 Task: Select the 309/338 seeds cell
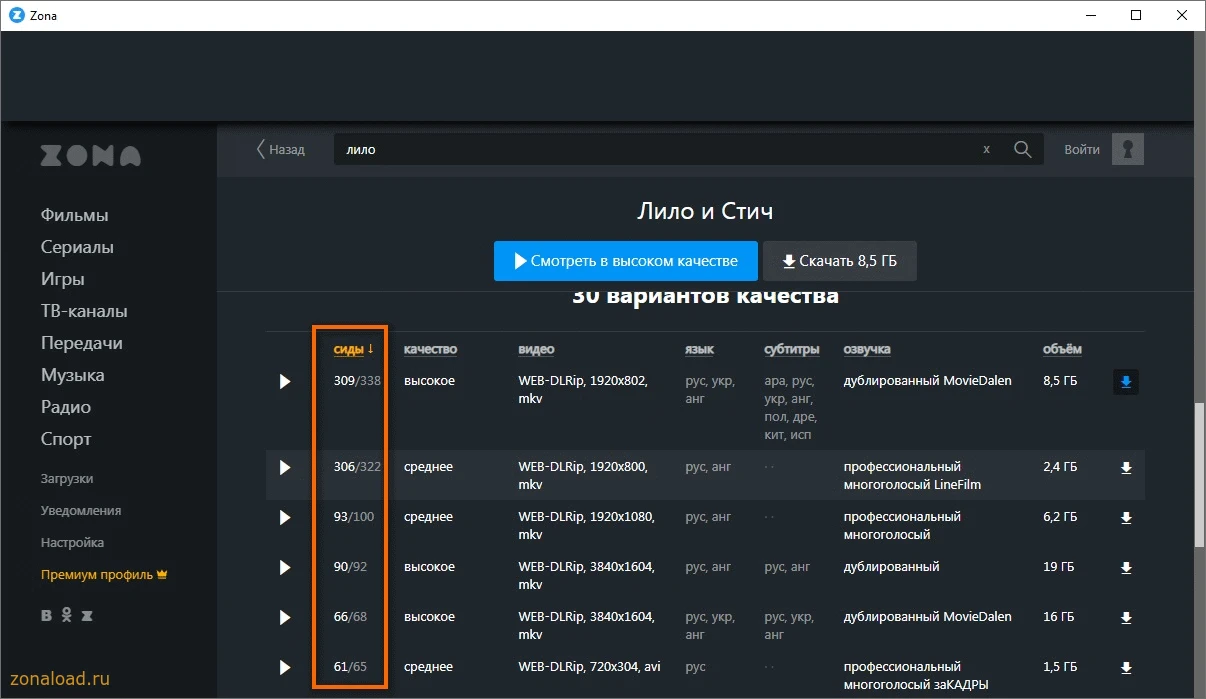pyautogui.click(x=357, y=381)
